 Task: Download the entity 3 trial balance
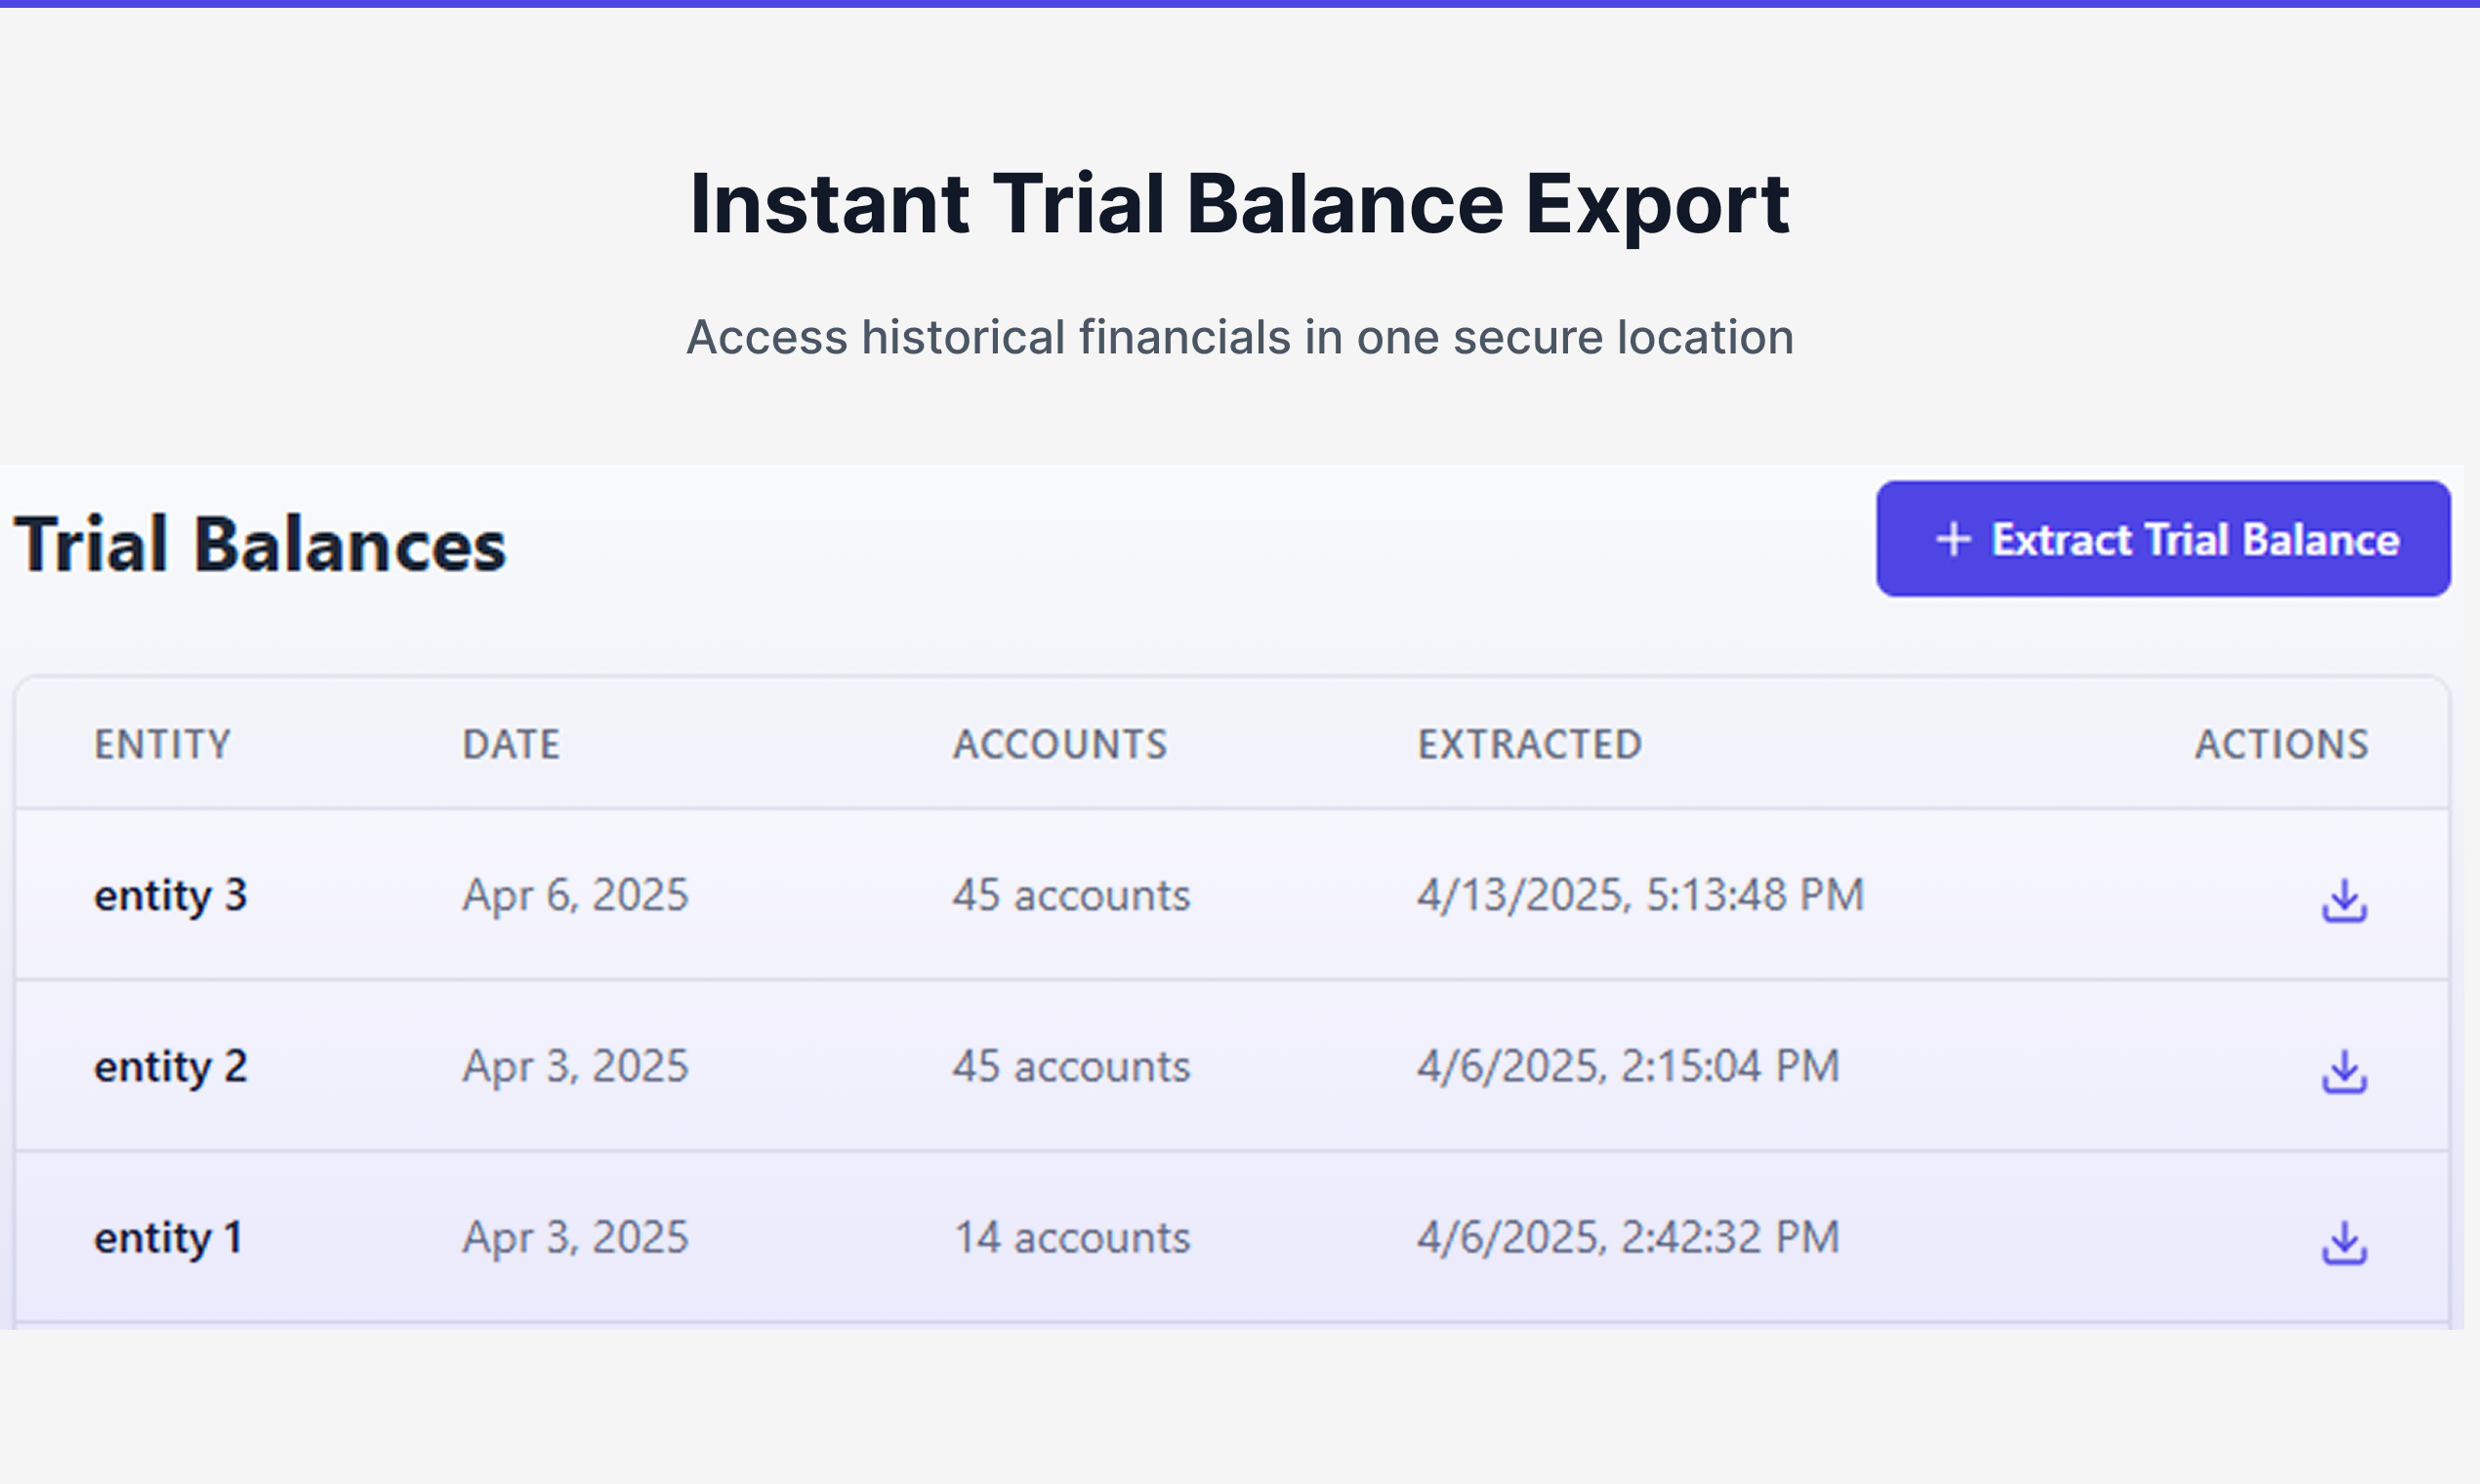[x=2343, y=900]
